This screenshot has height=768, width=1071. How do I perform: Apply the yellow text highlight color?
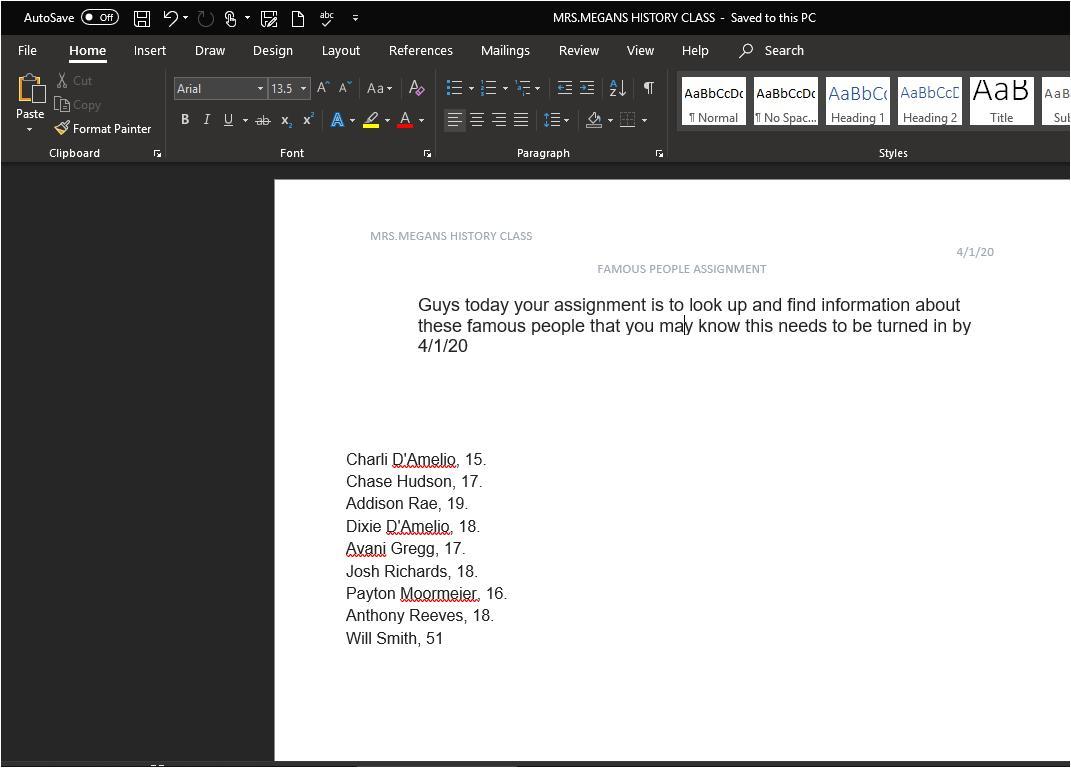pyautogui.click(x=371, y=120)
